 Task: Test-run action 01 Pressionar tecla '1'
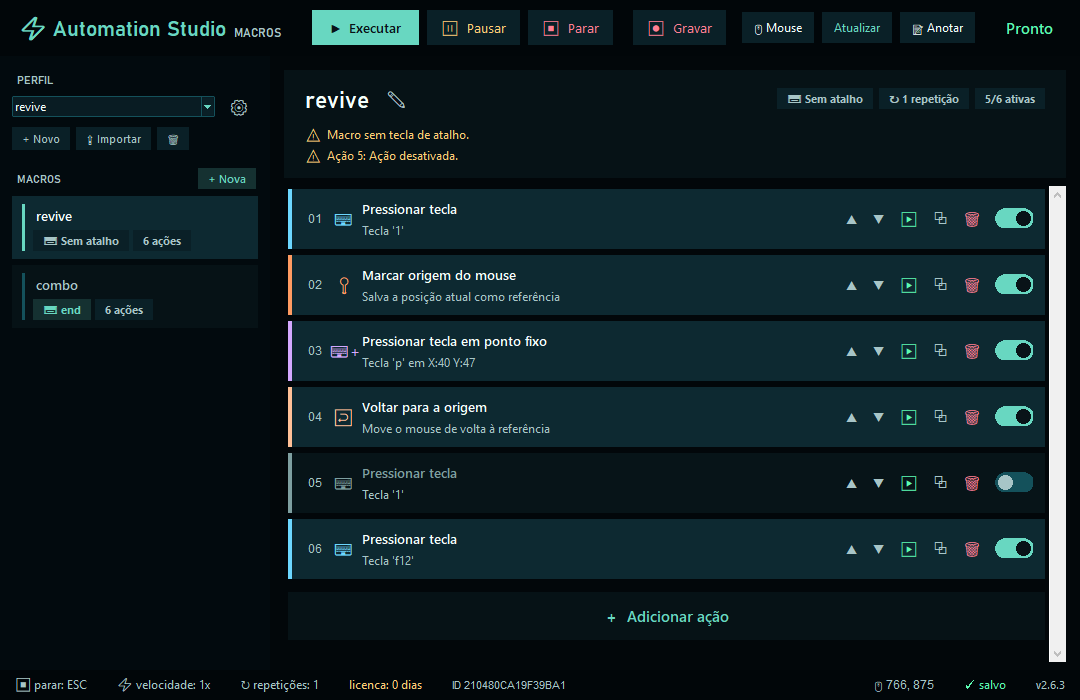908,219
